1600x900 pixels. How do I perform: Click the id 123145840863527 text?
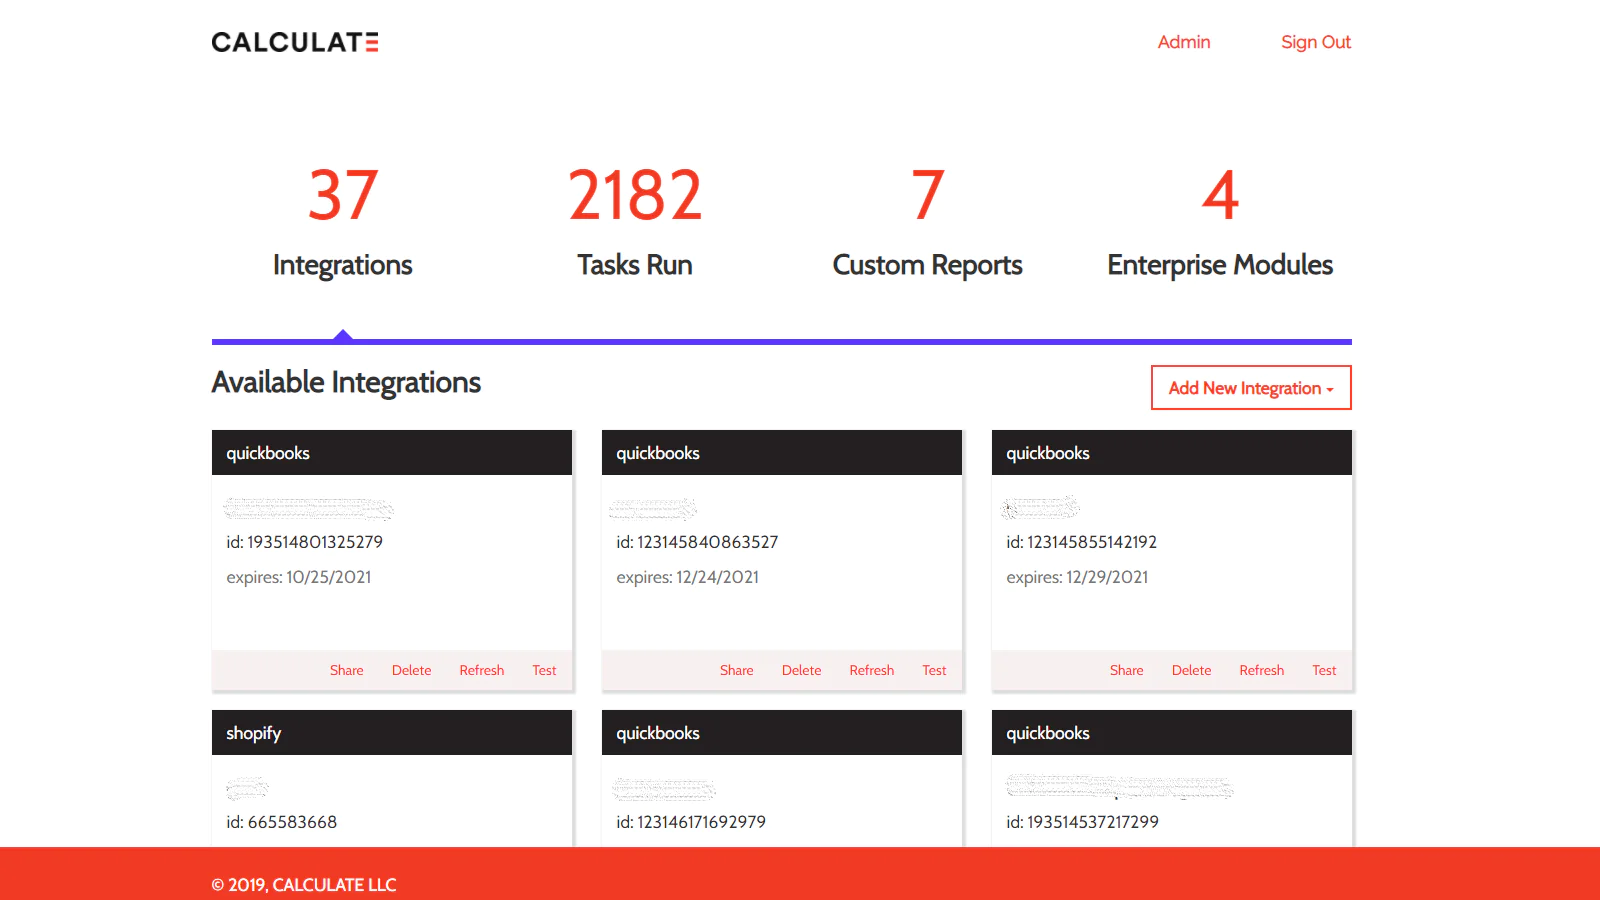point(697,542)
